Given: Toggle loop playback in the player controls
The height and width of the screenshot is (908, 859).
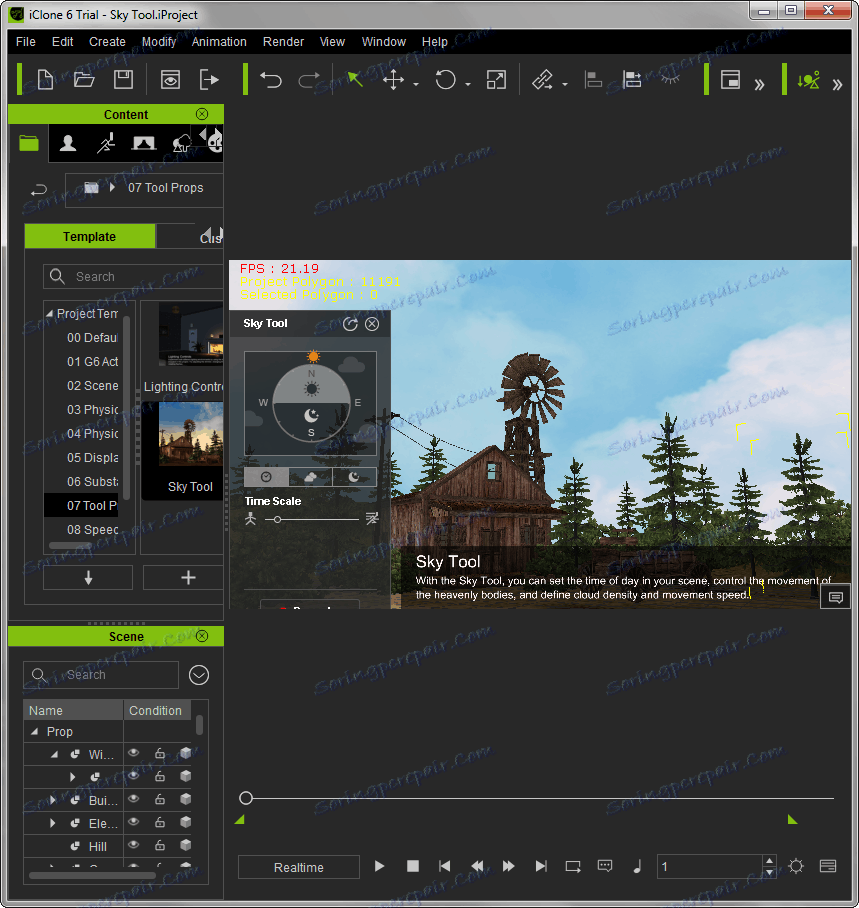Looking at the screenshot, I should pyautogui.click(x=573, y=867).
